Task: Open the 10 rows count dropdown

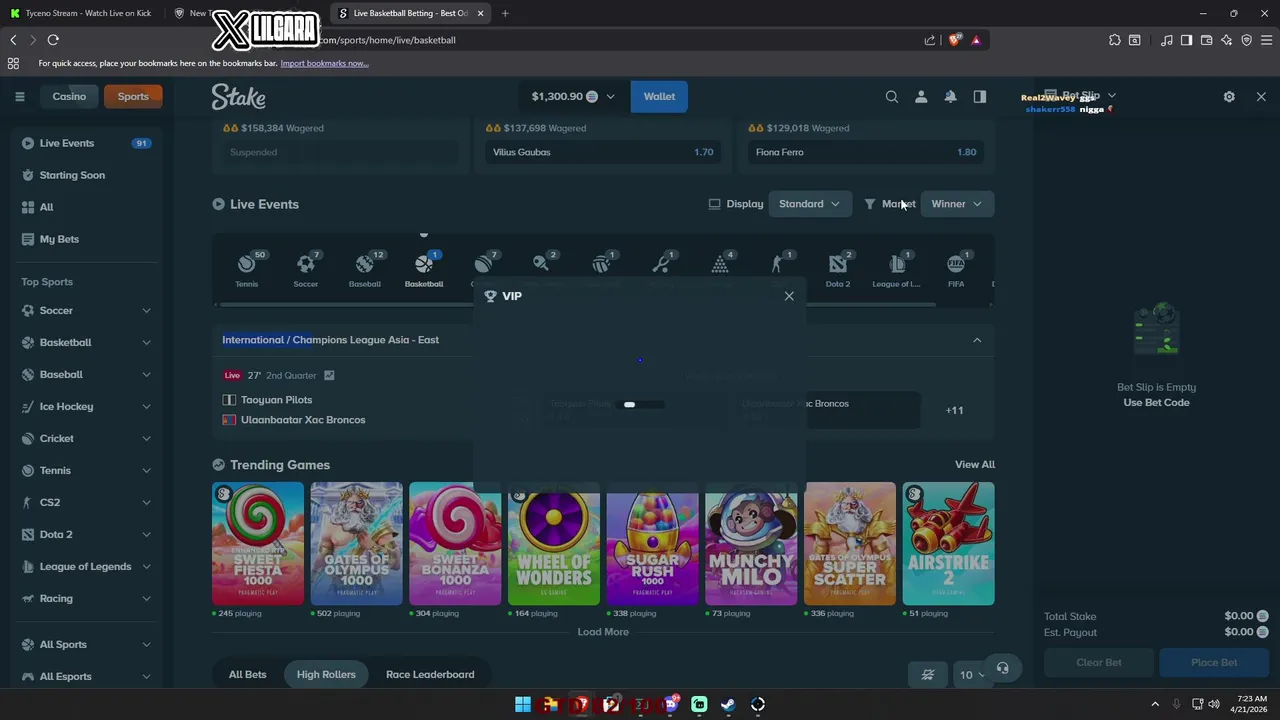Action: pyautogui.click(x=971, y=675)
